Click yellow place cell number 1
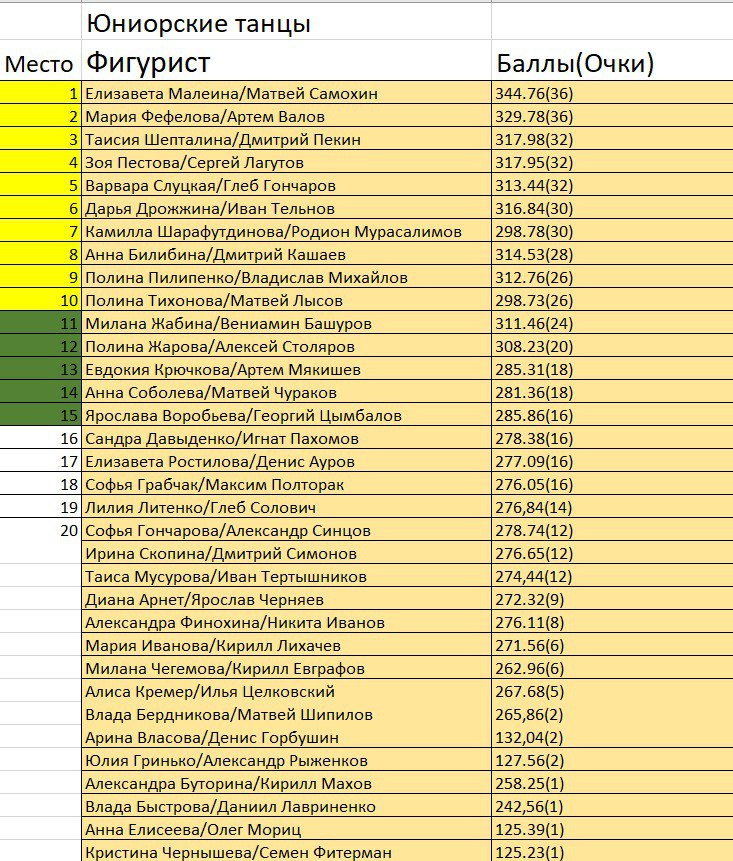The height and width of the screenshot is (861, 733). click(41, 93)
